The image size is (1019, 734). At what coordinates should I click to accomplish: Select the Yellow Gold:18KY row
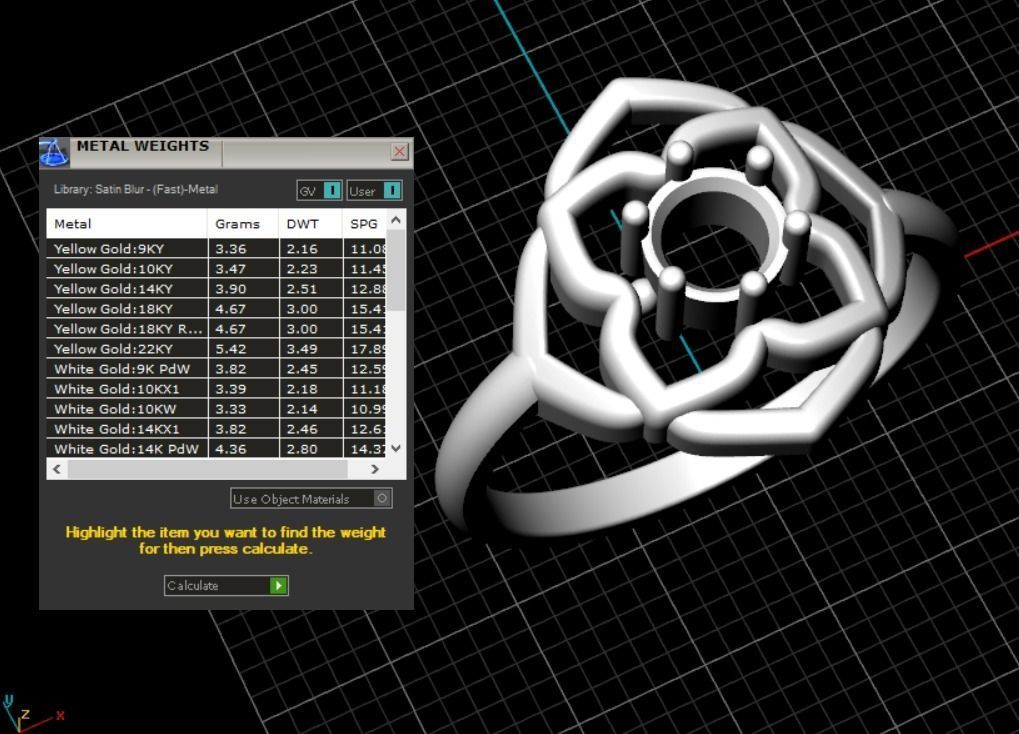216,309
